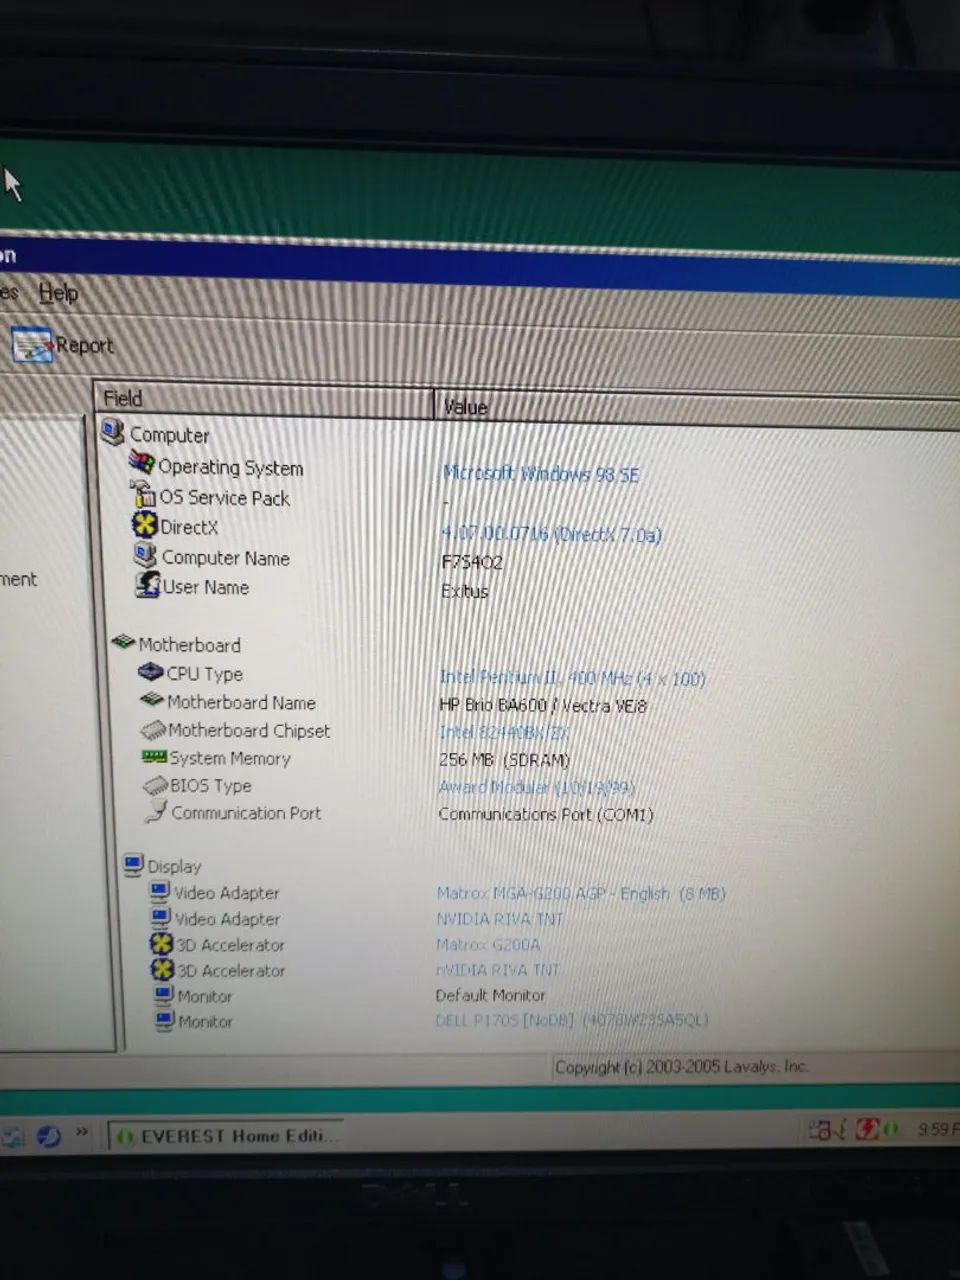Click the icon beside Matrox Video Adapter
Image resolution: width=960 pixels, height=1280 pixels.
[160, 891]
